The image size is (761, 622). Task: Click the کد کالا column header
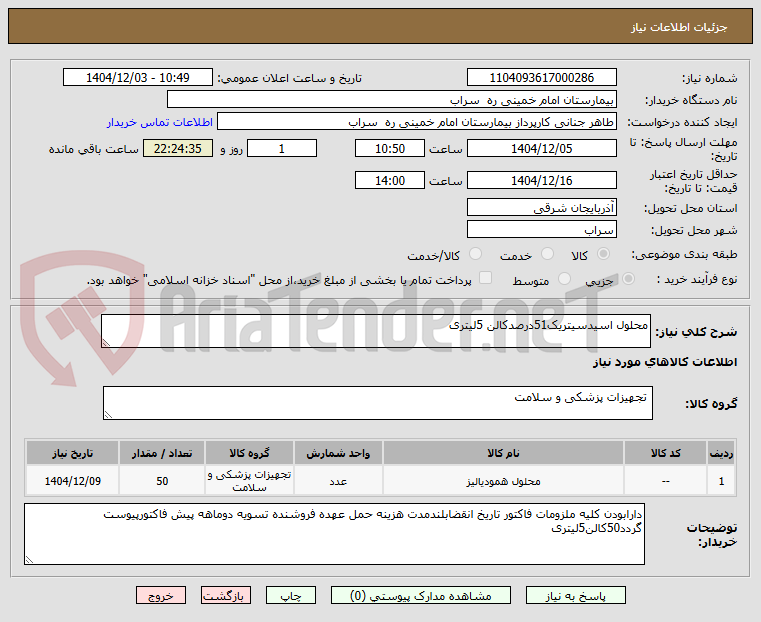[x=665, y=453]
